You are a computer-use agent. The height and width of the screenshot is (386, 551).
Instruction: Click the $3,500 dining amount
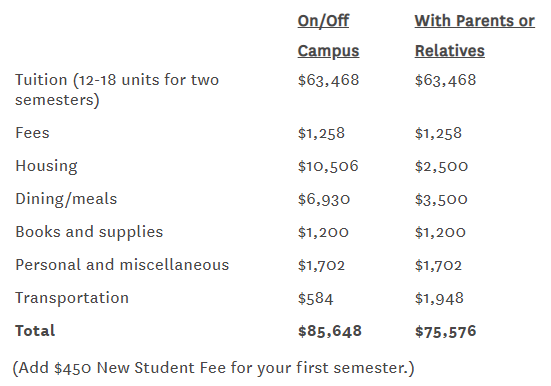coord(441,199)
